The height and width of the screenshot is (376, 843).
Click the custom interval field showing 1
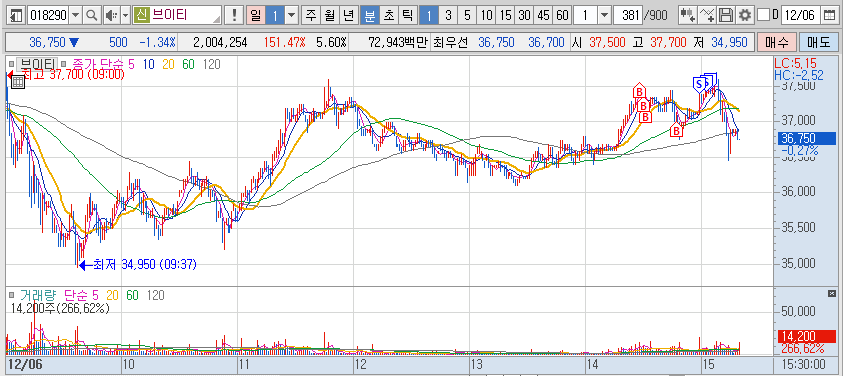(x=585, y=15)
